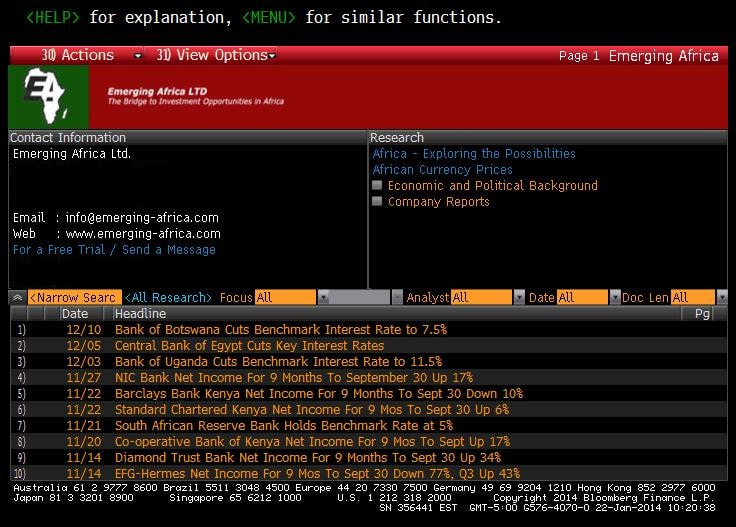
Task: Sort by the Headline column header
Action: (140, 314)
